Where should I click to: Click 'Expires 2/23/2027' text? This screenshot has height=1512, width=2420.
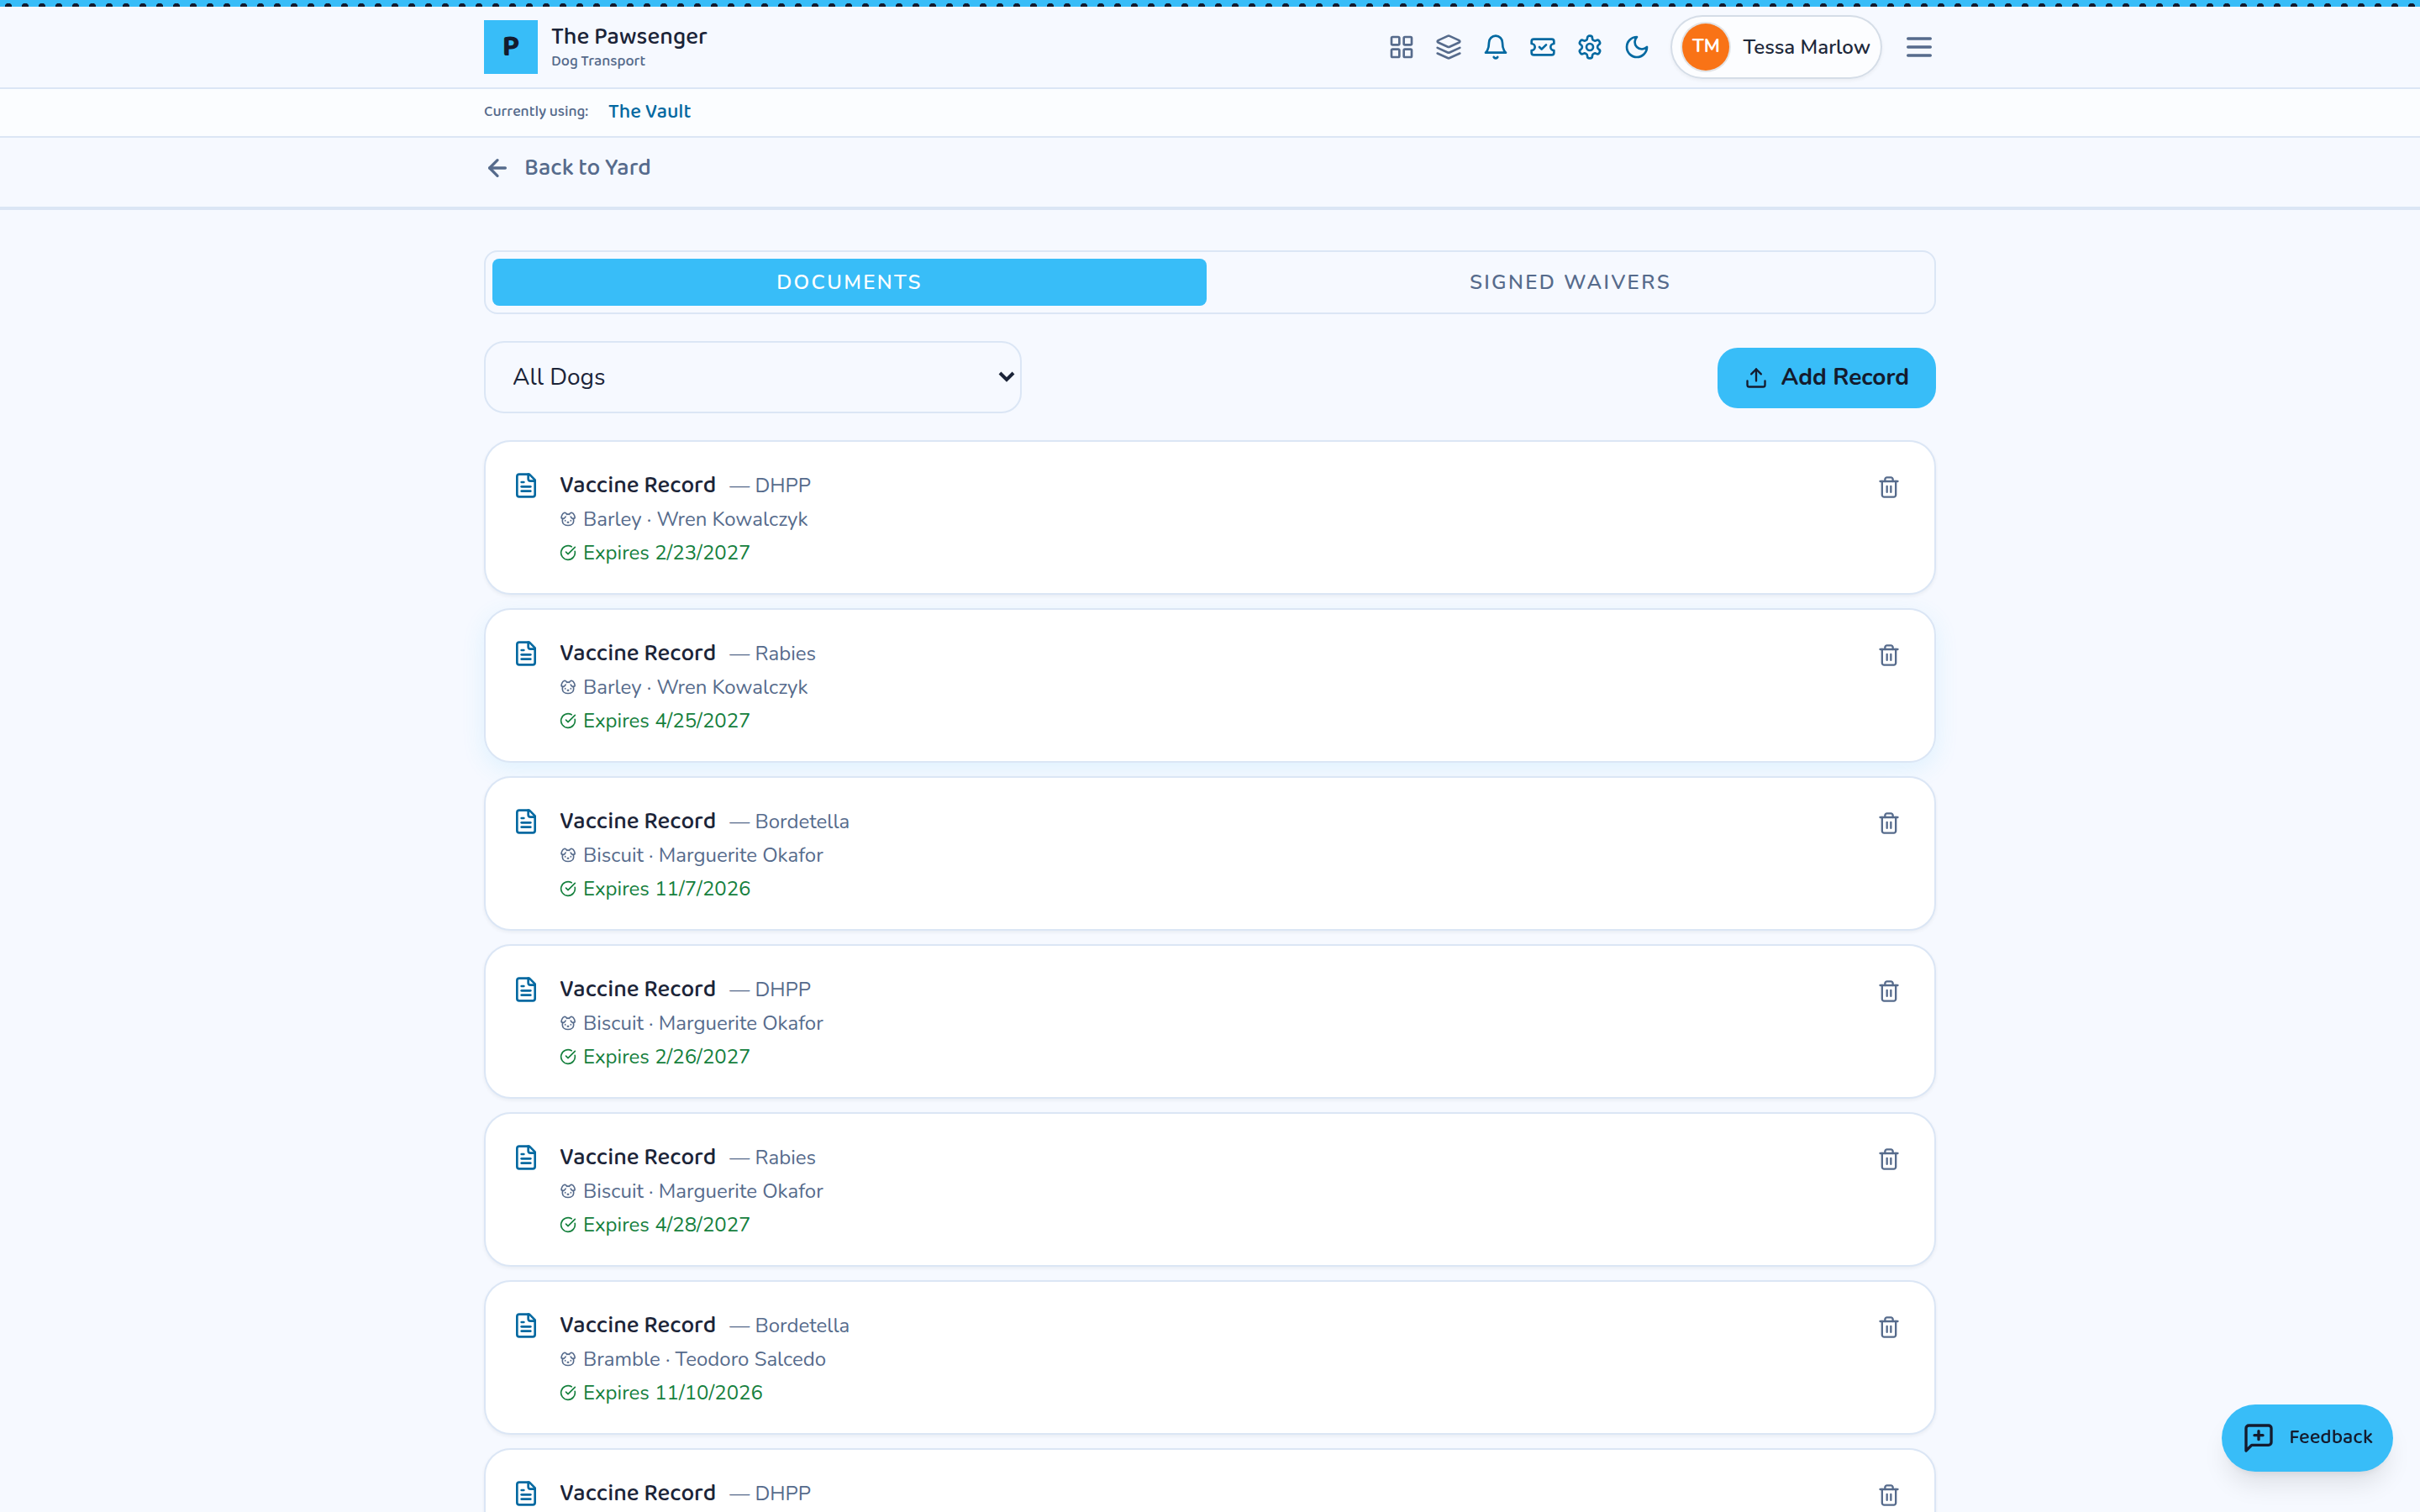point(666,553)
